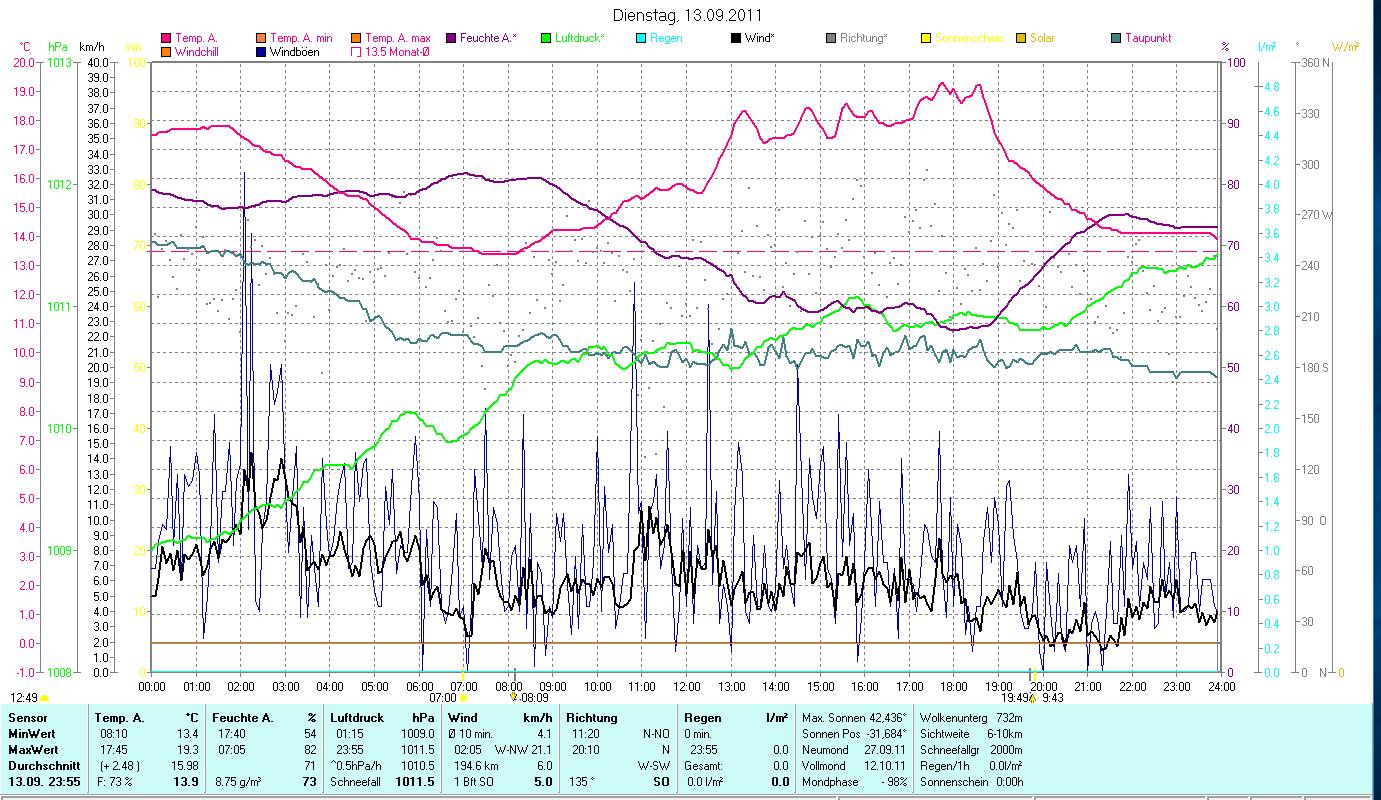Click the black Wind legend square
1381x800 pixels.
(736, 38)
